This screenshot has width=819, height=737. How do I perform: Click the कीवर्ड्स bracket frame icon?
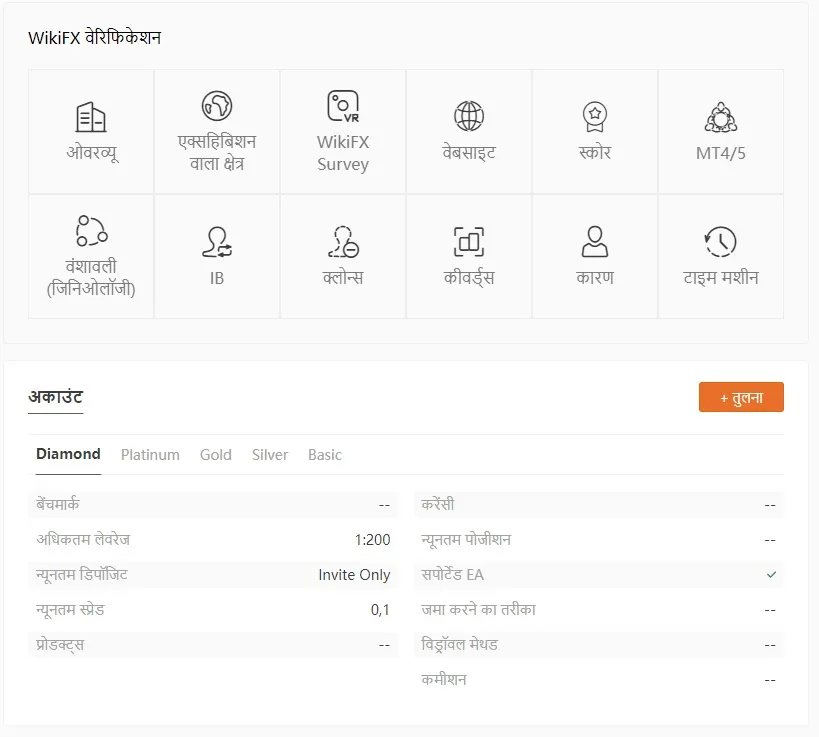(469, 242)
